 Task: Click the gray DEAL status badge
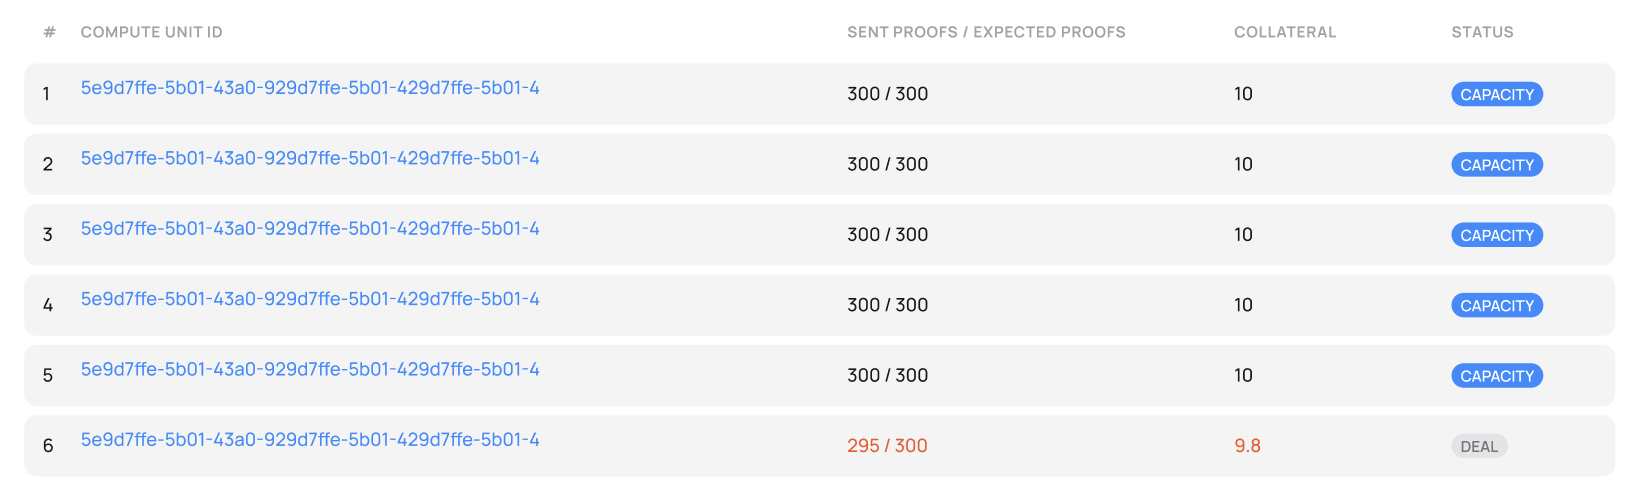(1479, 447)
